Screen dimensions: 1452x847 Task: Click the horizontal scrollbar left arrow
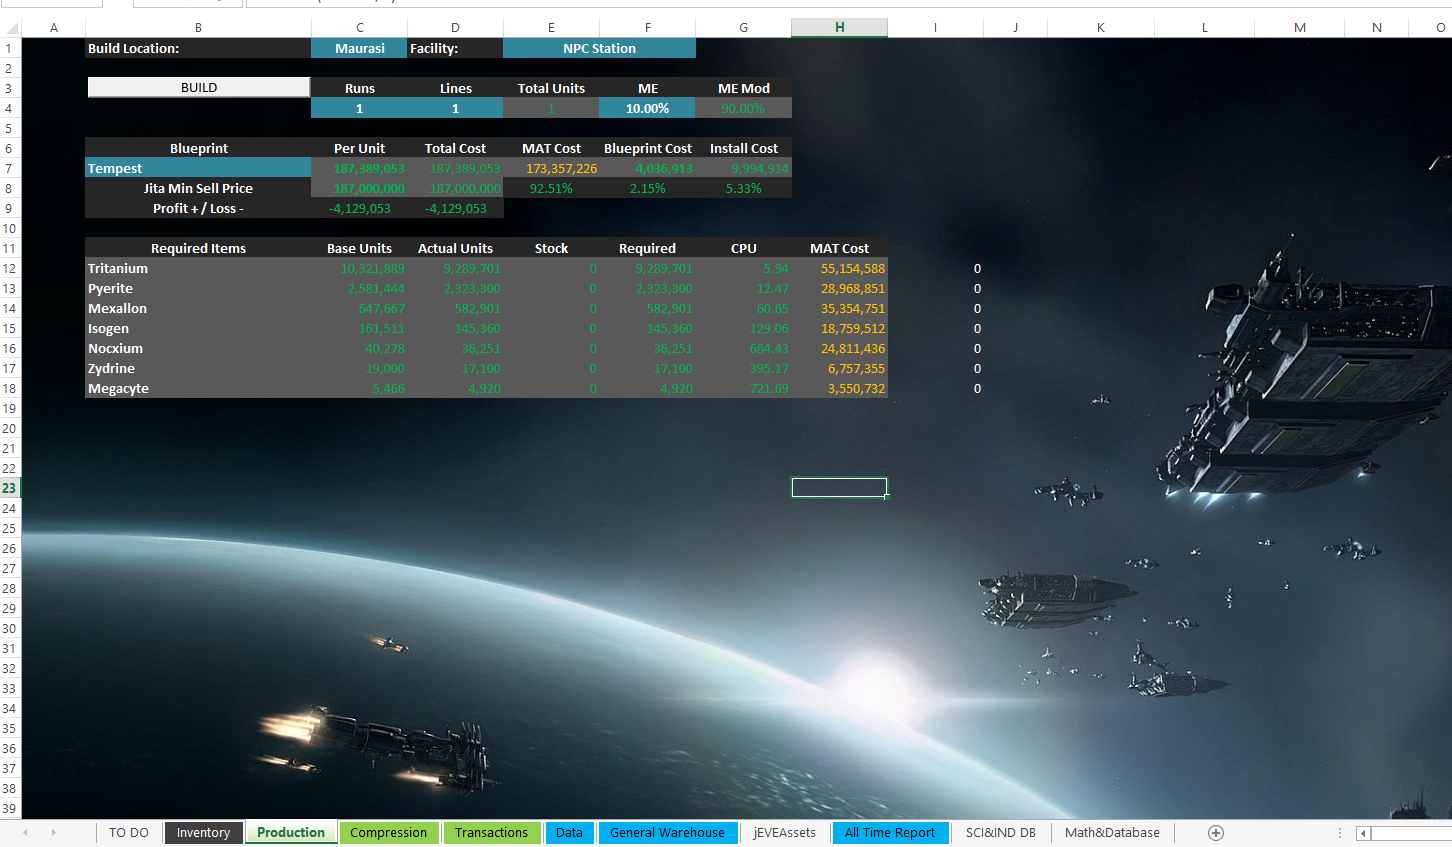coord(1363,833)
